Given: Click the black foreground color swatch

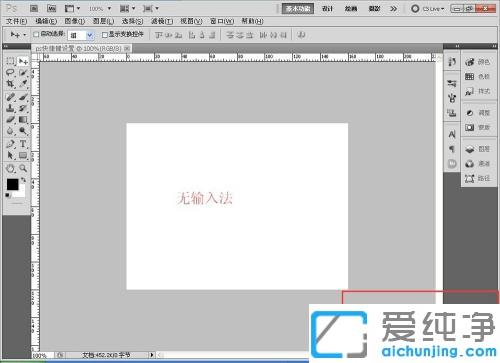Looking at the screenshot, I should pos(12,184).
